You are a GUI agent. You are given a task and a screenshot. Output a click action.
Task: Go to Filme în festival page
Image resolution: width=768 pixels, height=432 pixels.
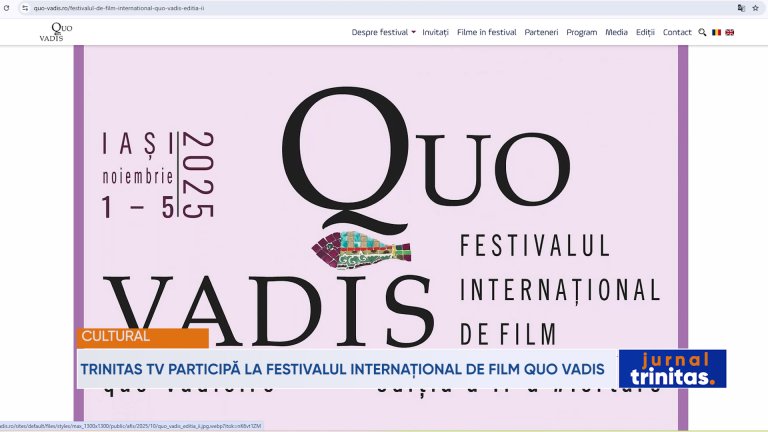click(486, 32)
